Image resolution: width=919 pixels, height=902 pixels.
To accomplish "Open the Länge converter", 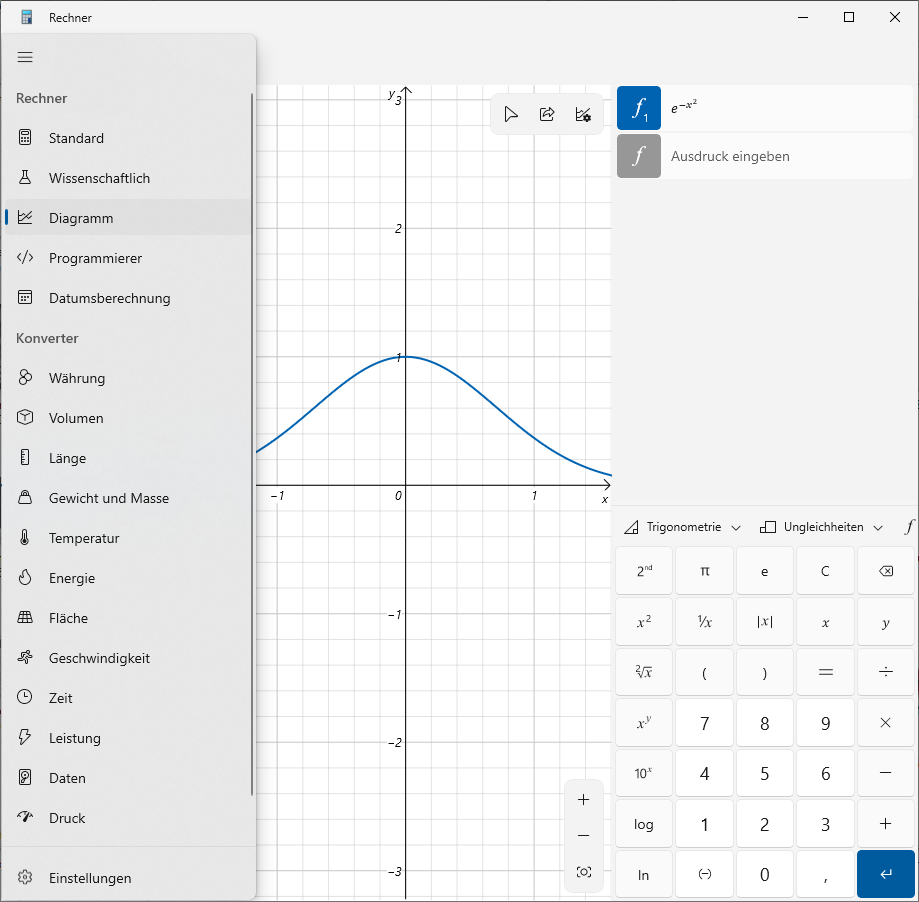I will coord(128,458).
